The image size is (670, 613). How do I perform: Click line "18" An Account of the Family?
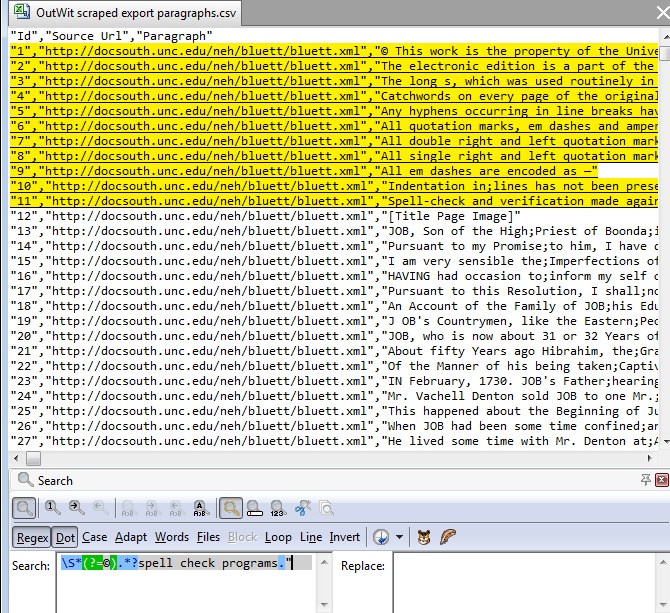click(x=334, y=306)
